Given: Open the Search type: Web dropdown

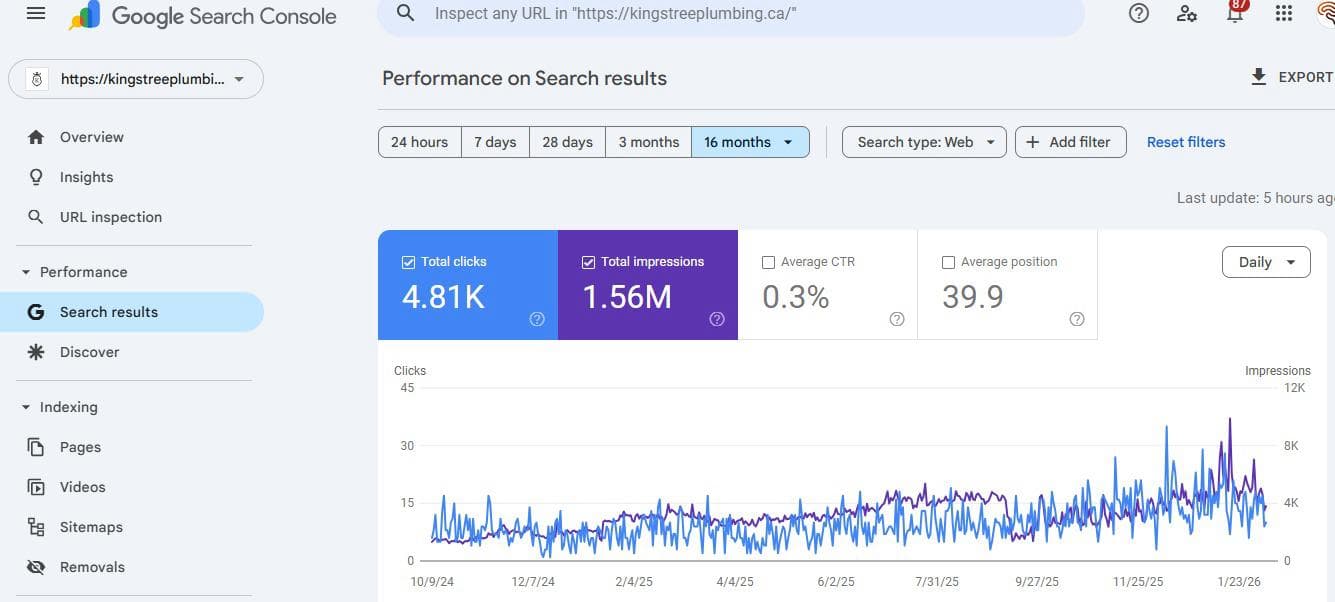Looking at the screenshot, I should pos(923,141).
